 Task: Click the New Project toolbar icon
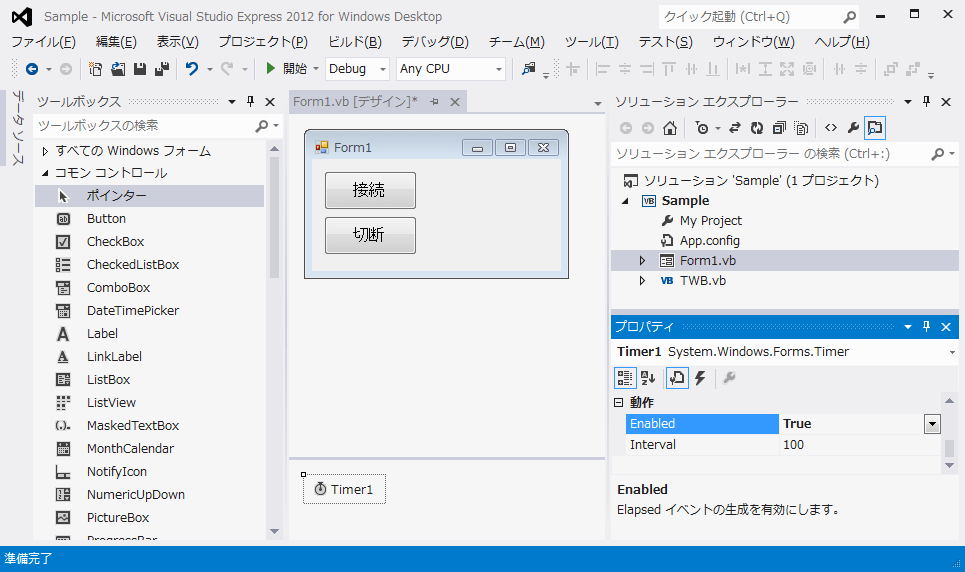click(x=95, y=69)
